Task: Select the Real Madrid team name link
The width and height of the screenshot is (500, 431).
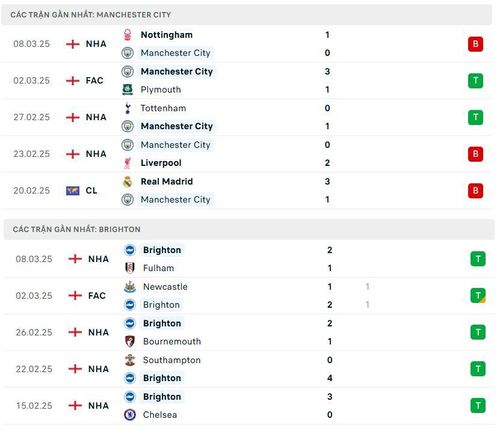Action: 167,181
